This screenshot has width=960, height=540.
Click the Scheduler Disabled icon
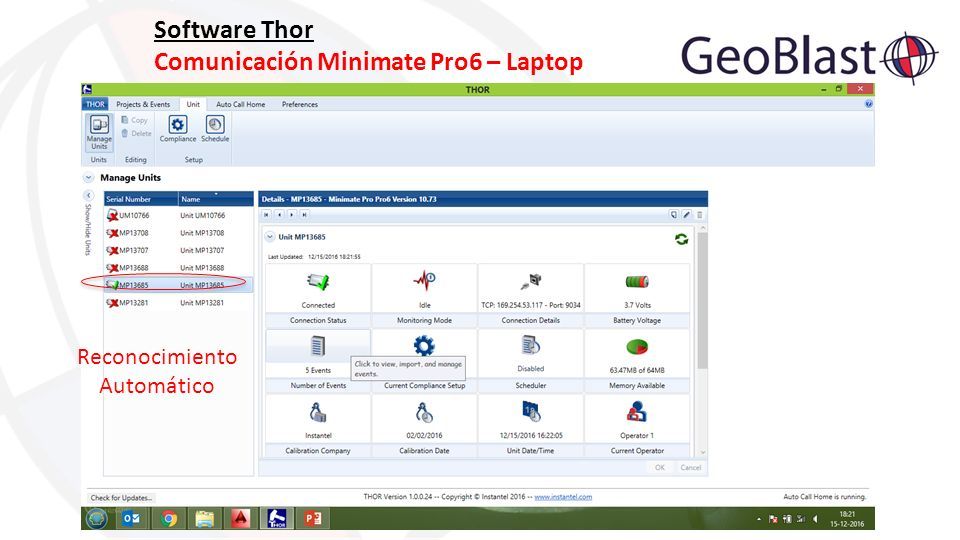coord(530,345)
